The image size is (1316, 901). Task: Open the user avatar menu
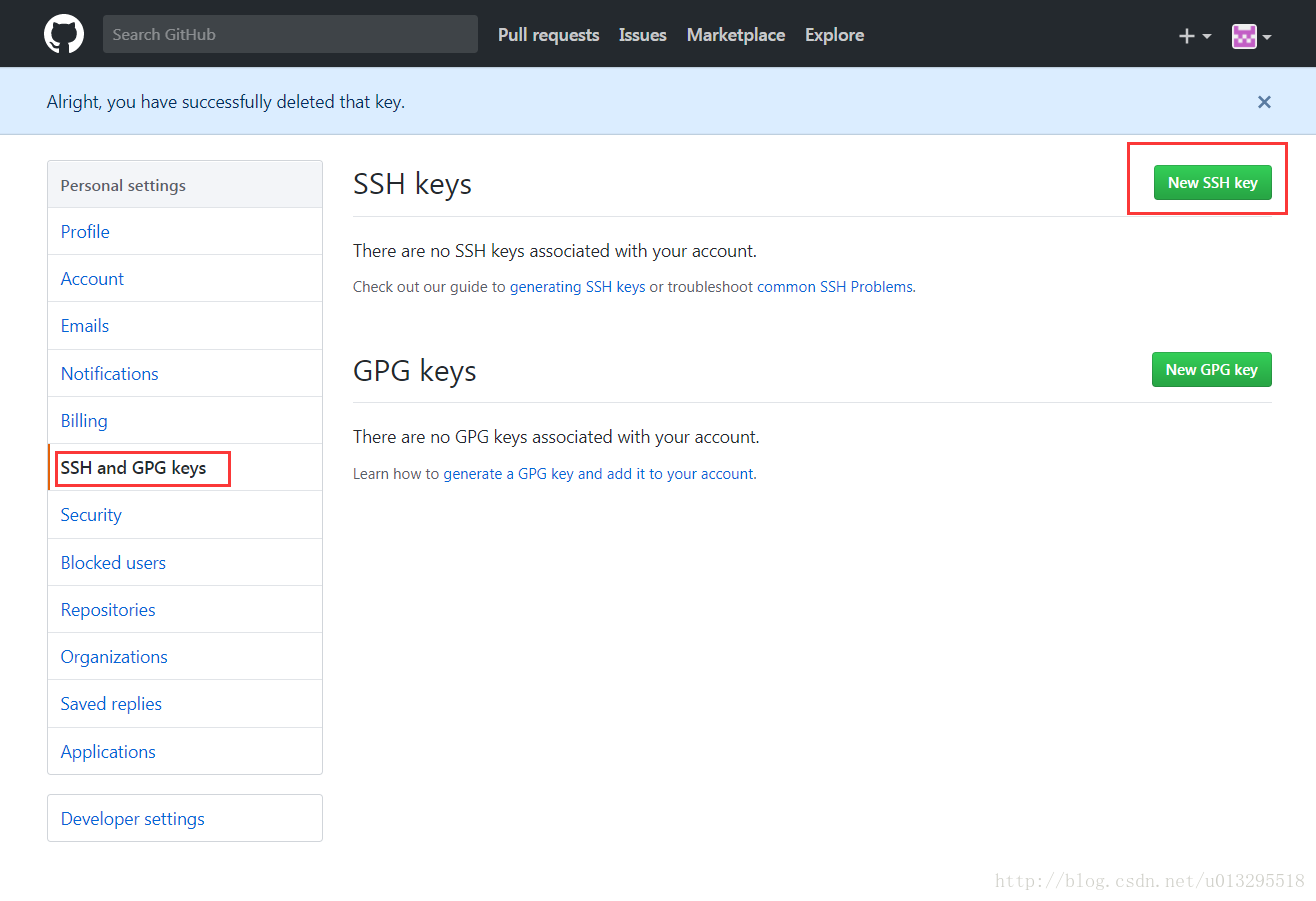coord(1251,37)
